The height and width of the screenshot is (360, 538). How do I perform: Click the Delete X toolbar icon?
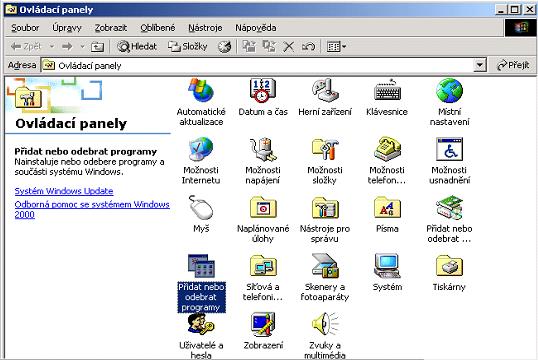289,46
